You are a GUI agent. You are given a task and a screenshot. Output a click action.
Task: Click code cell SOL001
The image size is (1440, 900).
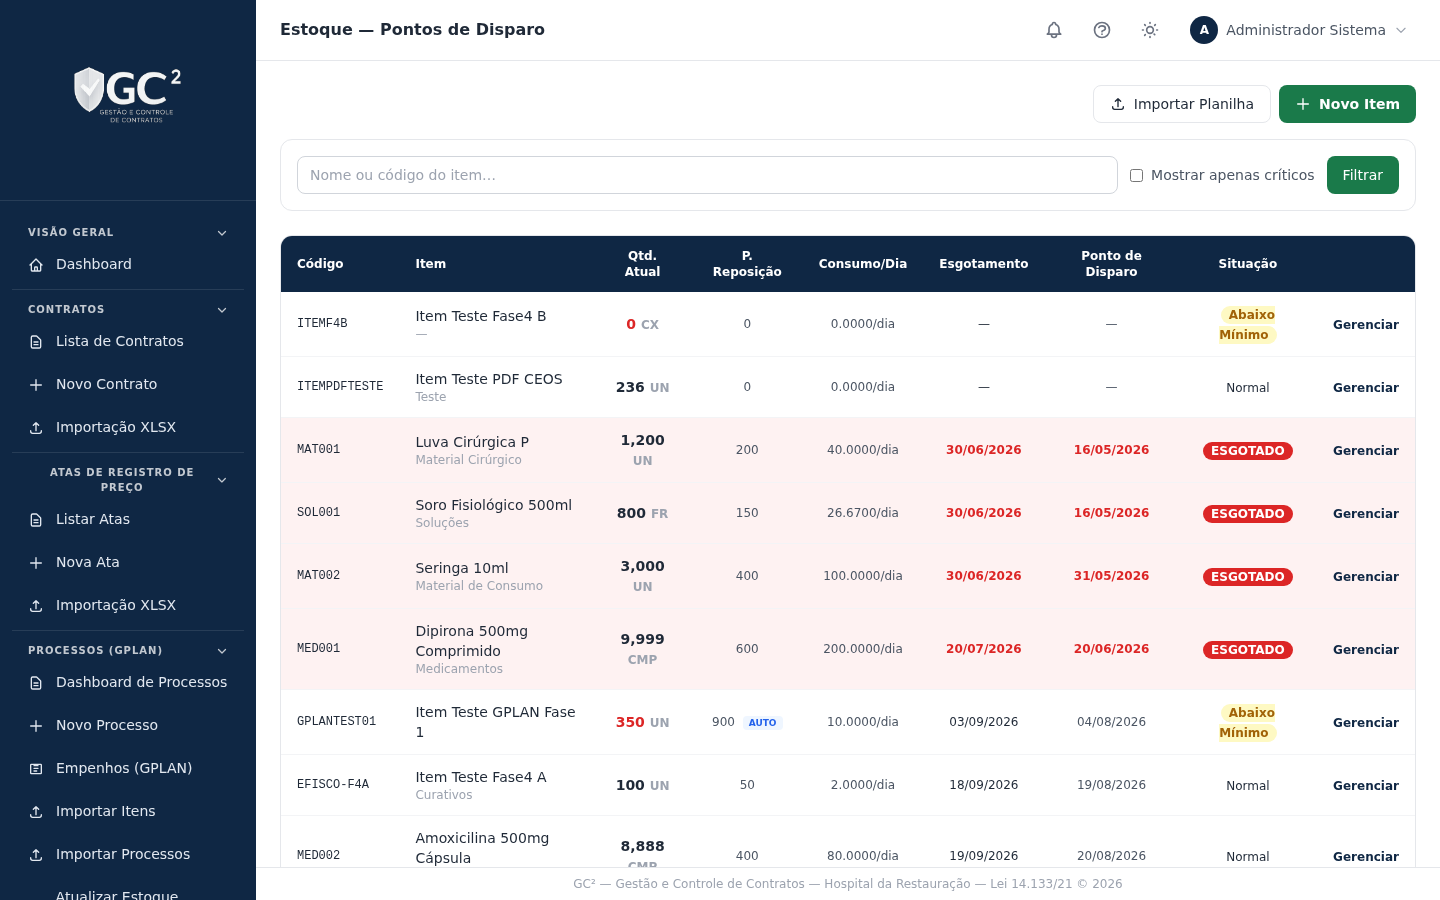318,513
